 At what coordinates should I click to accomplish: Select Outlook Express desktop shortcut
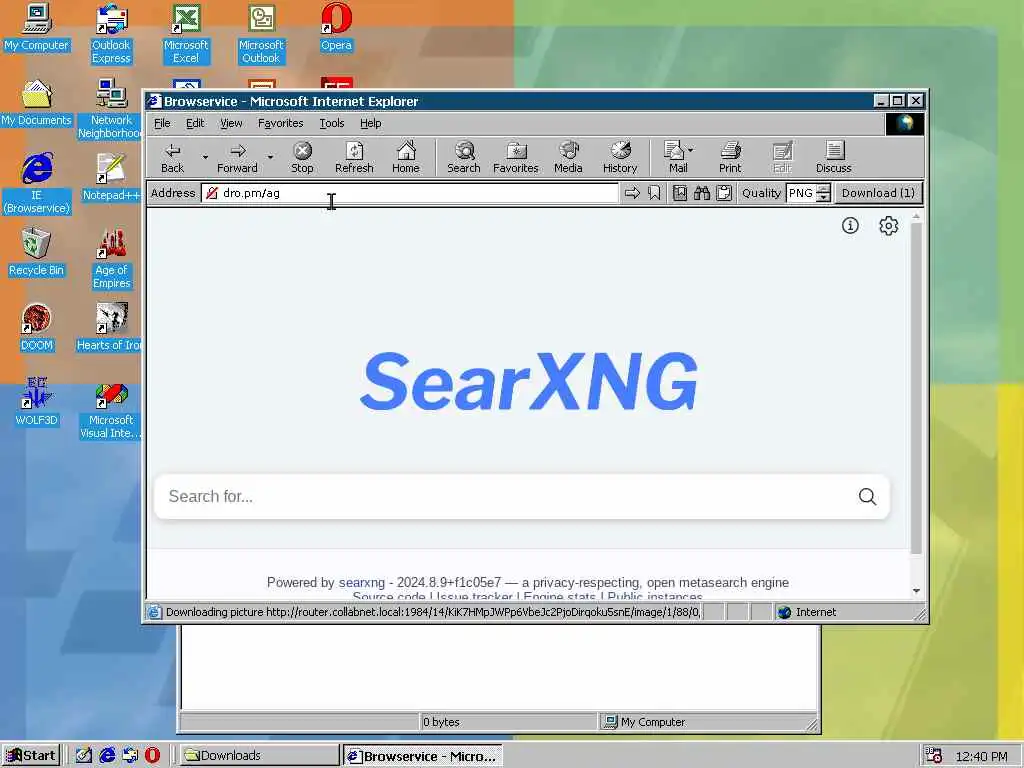pos(111,34)
